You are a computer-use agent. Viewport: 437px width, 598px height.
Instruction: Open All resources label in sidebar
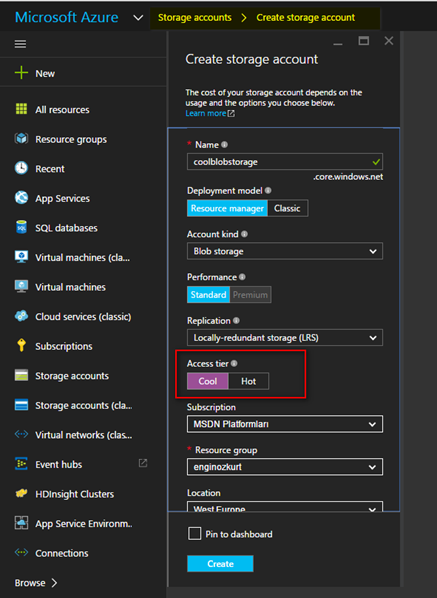(x=62, y=110)
